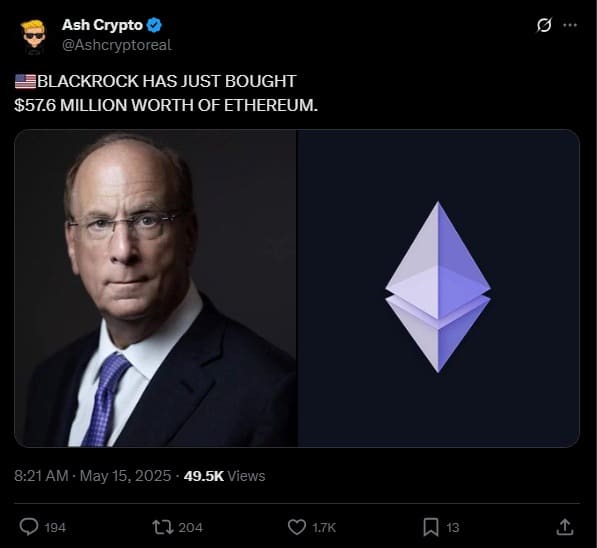Open the Ethereum logo image
This screenshot has width=597, height=548.
tap(439, 288)
